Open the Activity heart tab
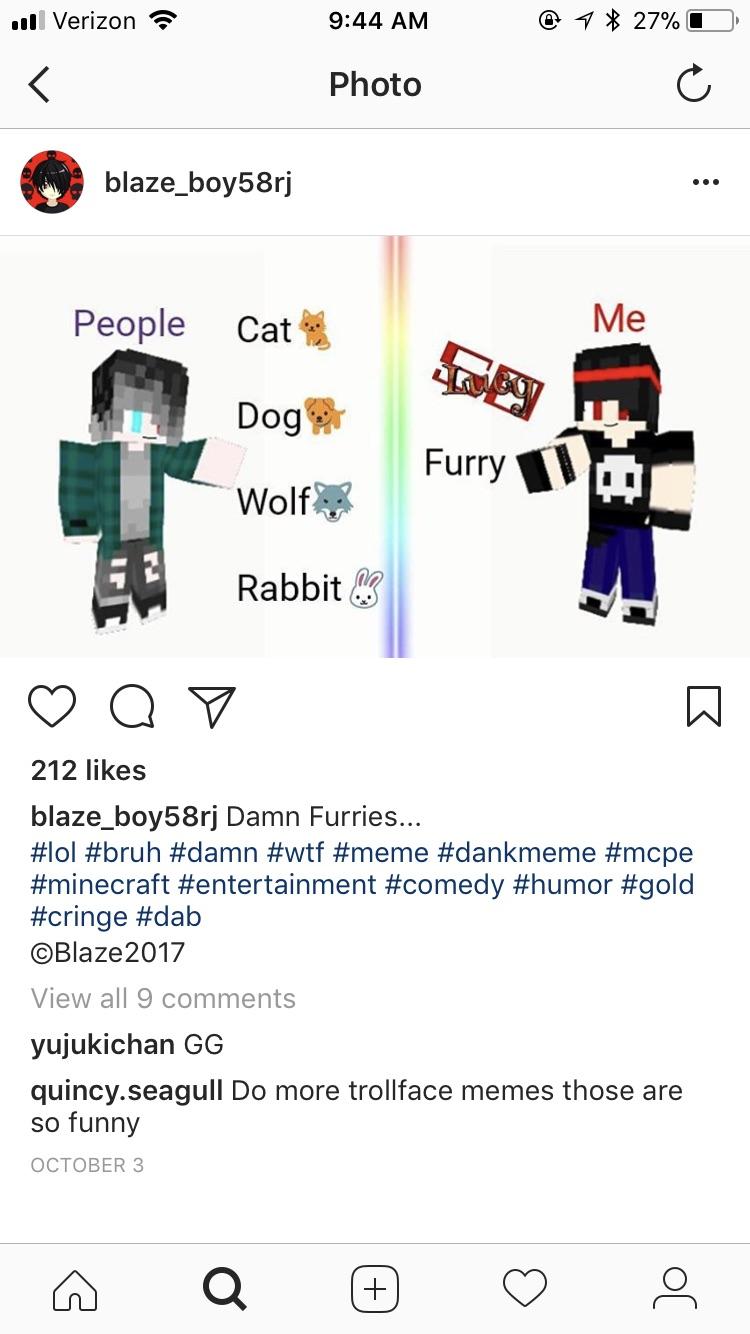This screenshot has height=1334, width=750. (525, 1289)
